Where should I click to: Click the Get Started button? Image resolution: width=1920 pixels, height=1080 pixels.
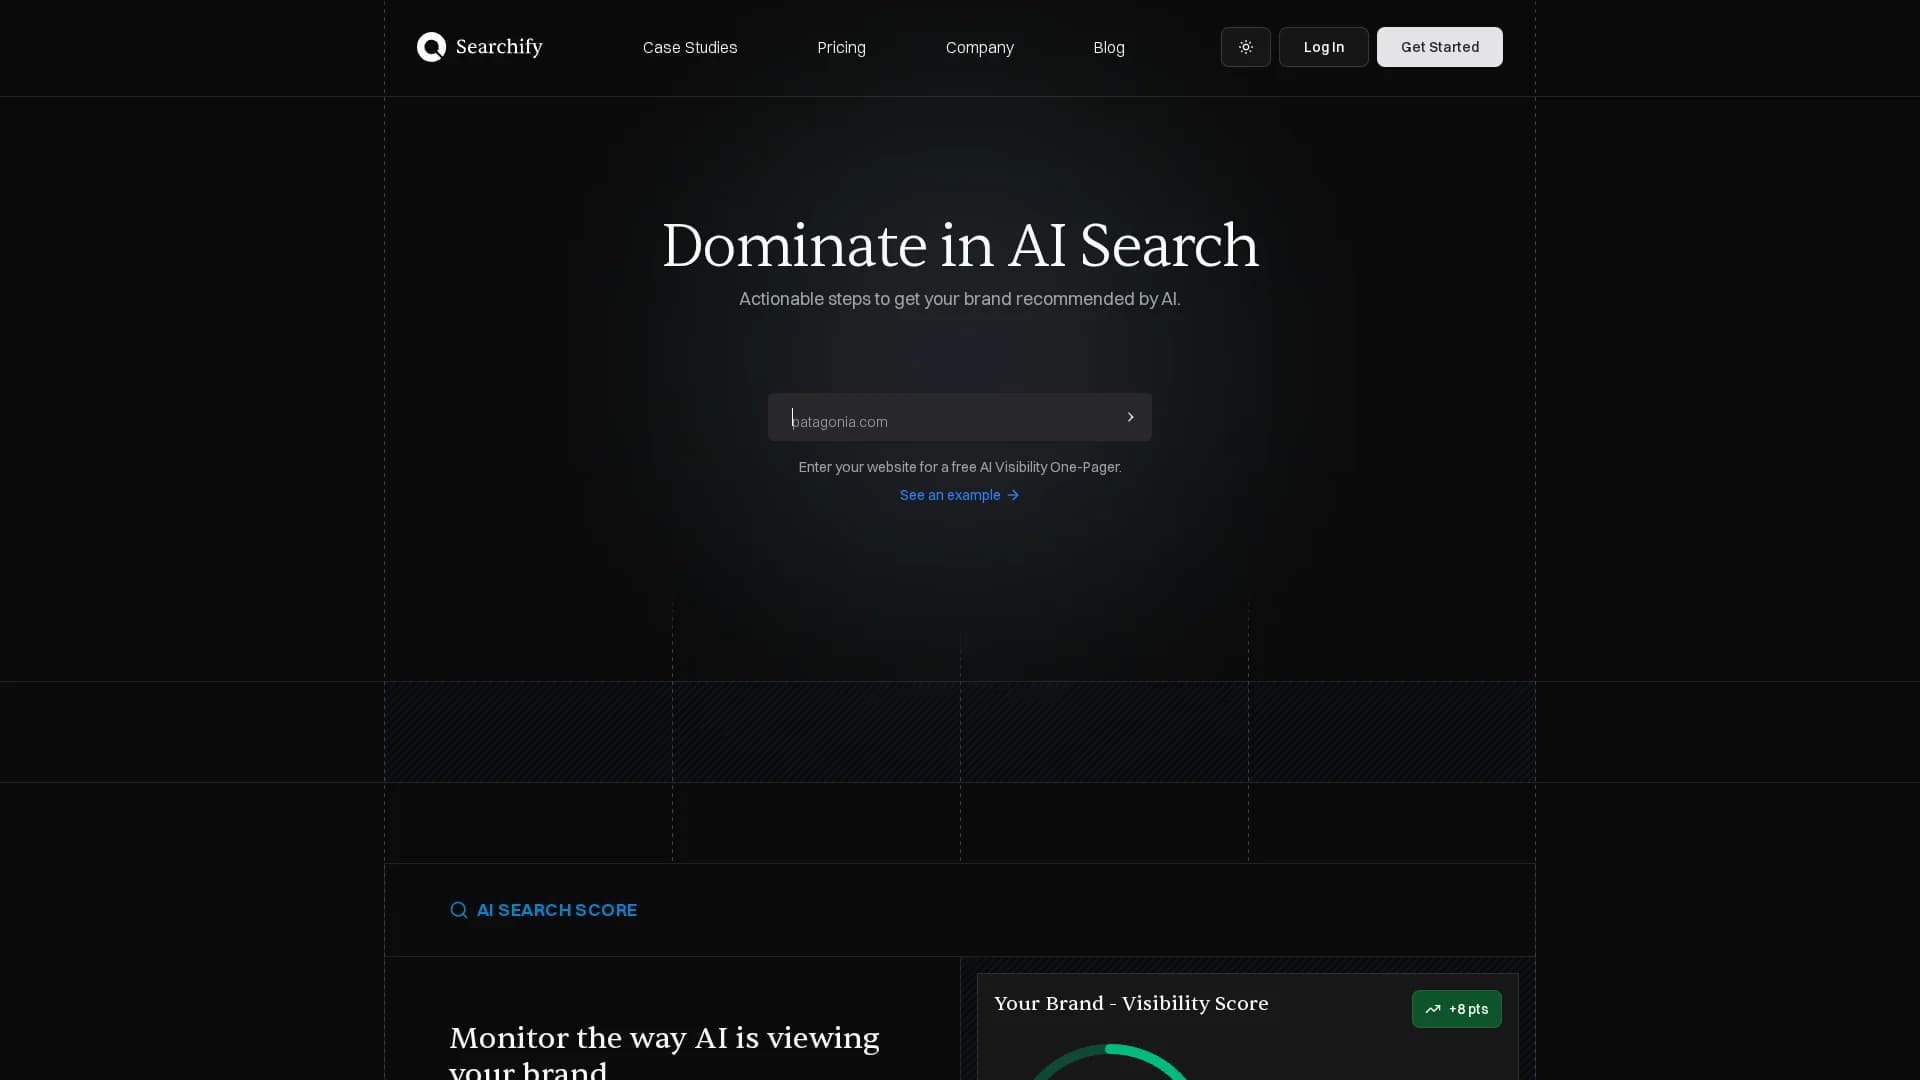click(1439, 47)
